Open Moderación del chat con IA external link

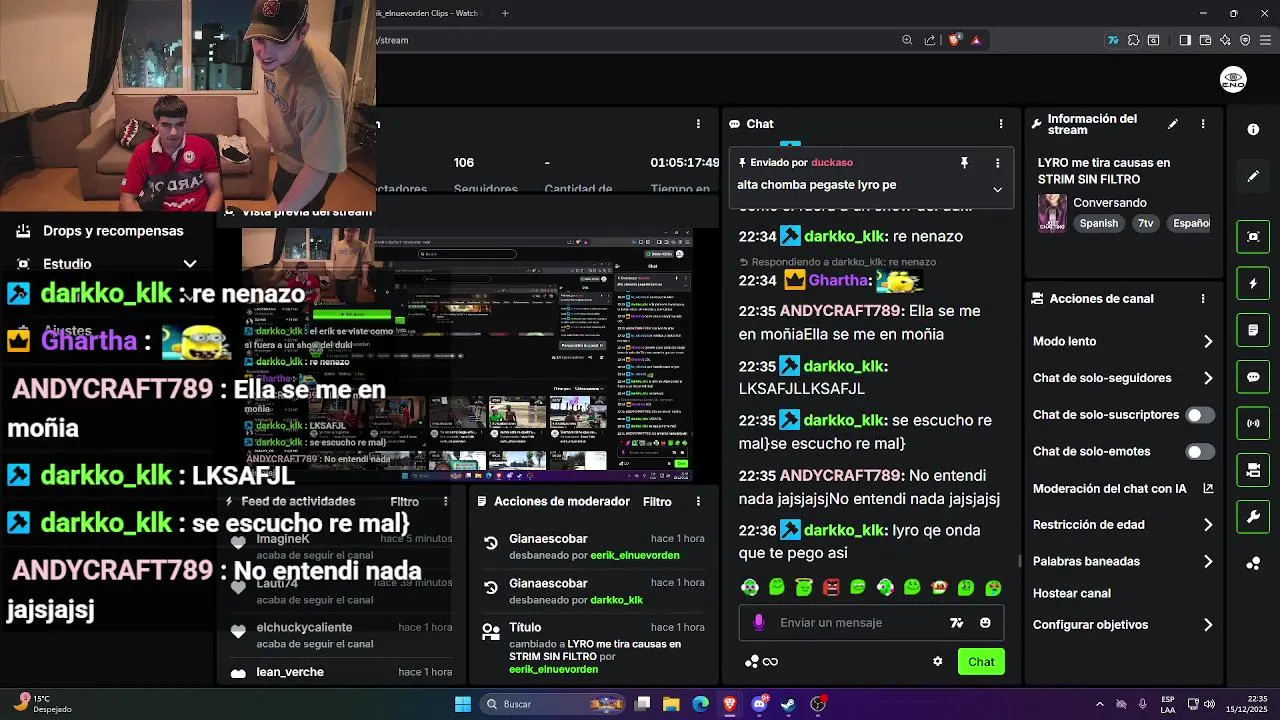[x=1208, y=488]
